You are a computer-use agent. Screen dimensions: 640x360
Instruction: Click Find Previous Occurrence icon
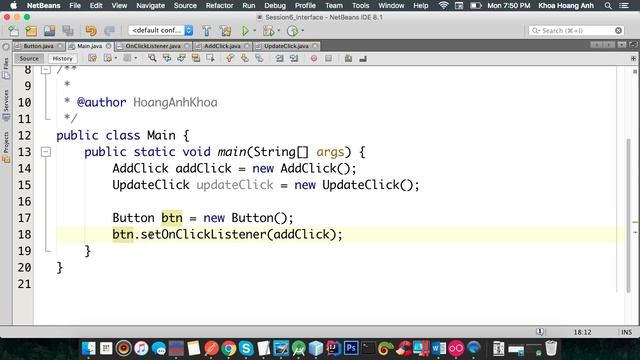click(167, 58)
